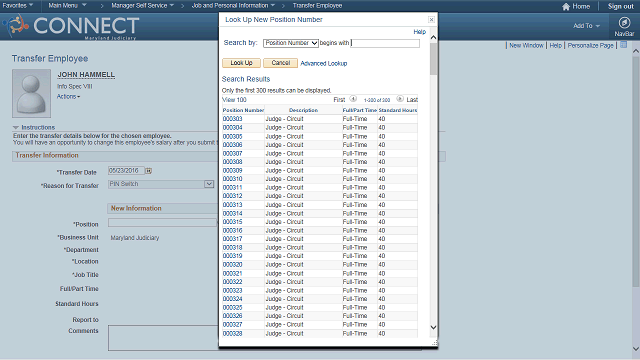Open the Search by Position Number dropdown
The image size is (640, 360).
point(291,43)
